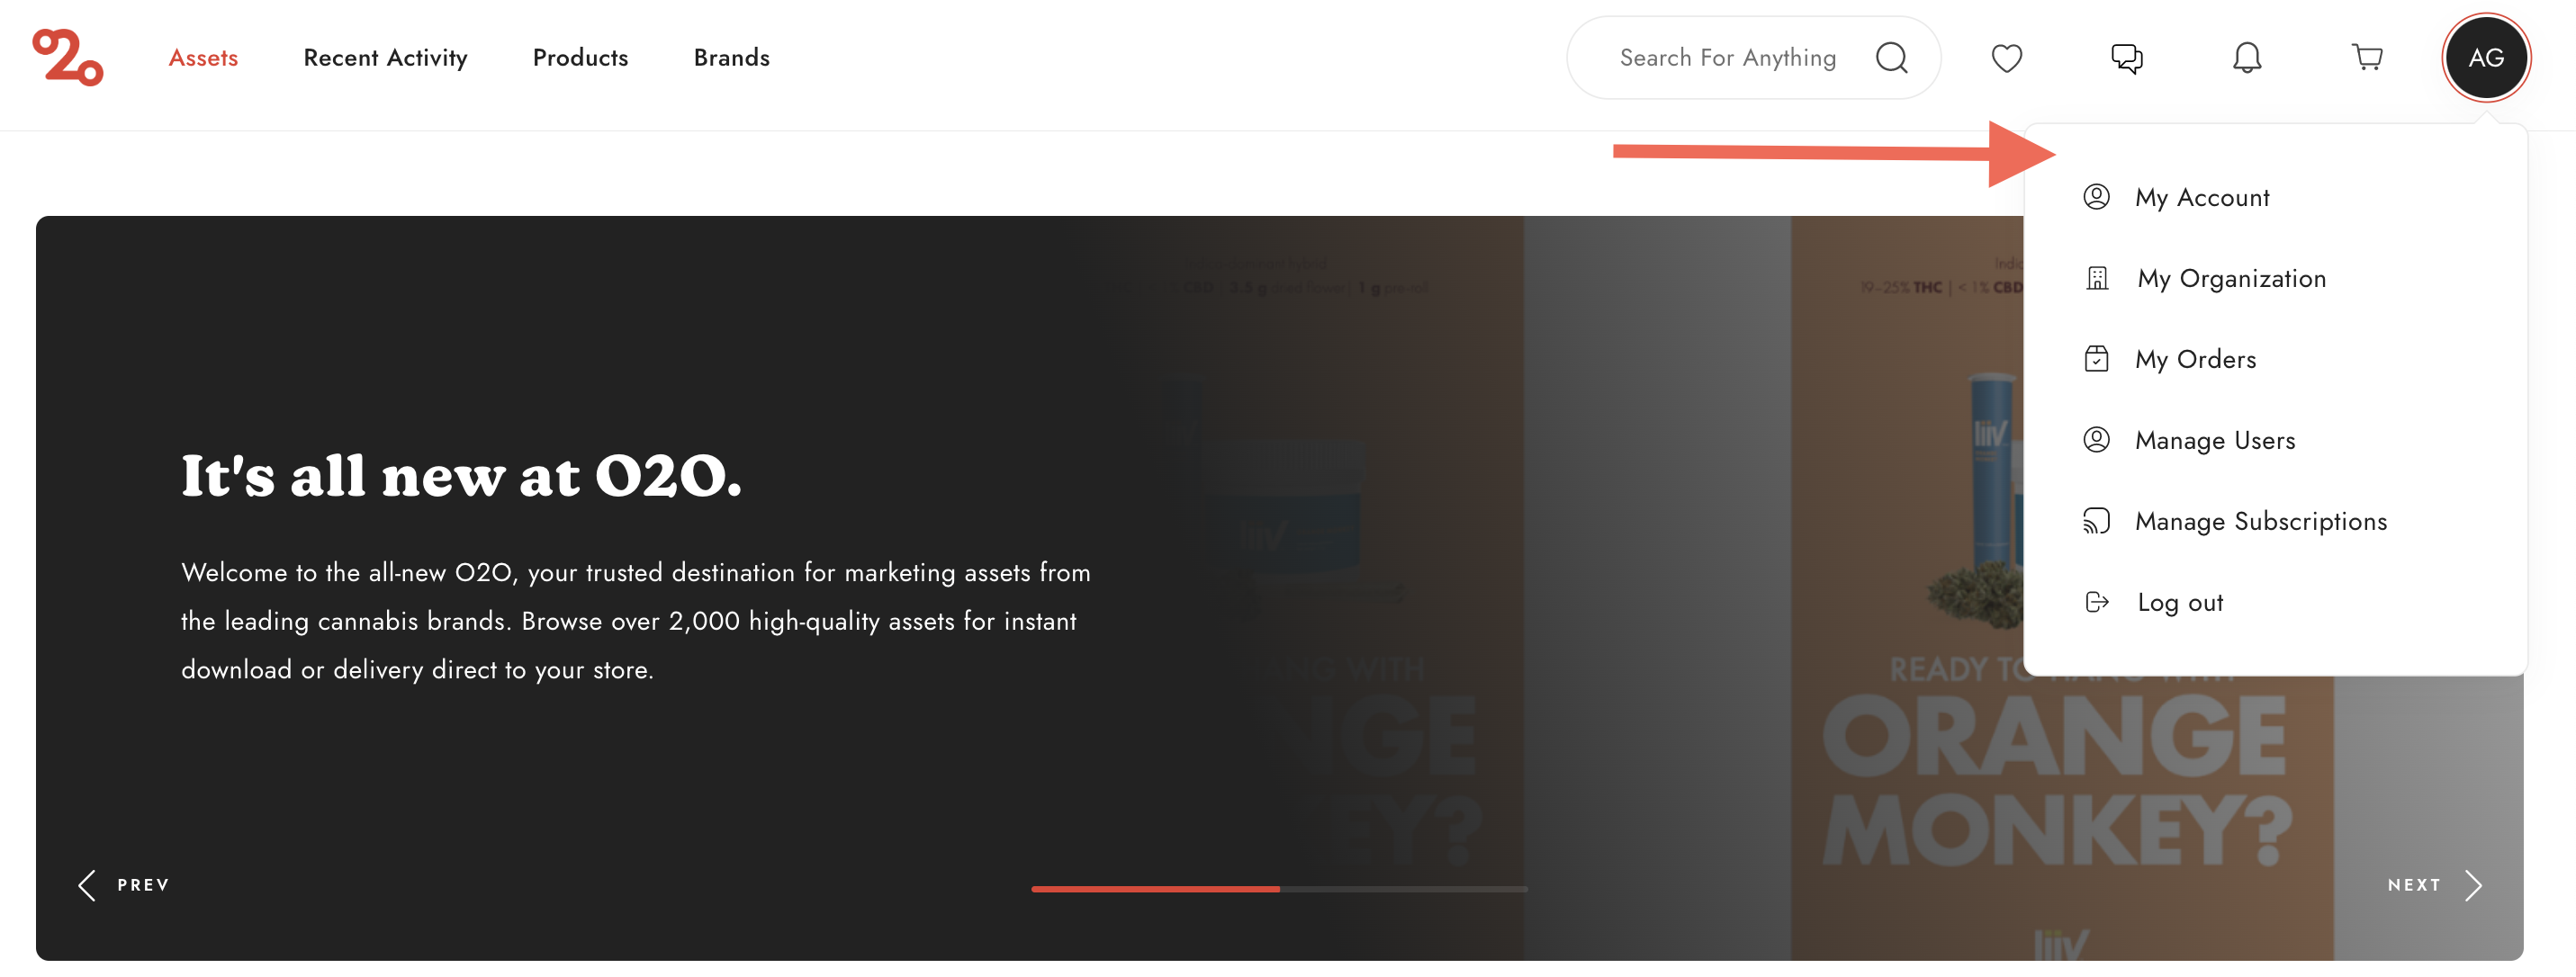The image size is (2576, 977).
Task: Open Manage Subscriptions menu entry
Action: (2260, 521)
